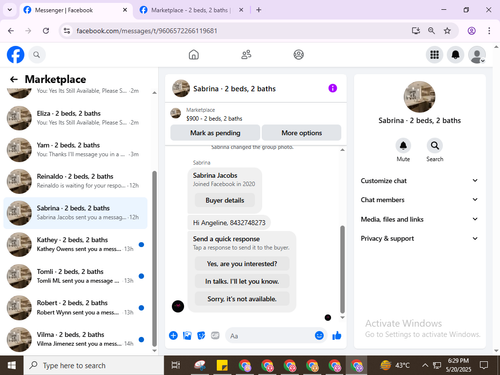
Task: Click Mark as pending button
Action: pyautogui.click(x=215, y=133)
